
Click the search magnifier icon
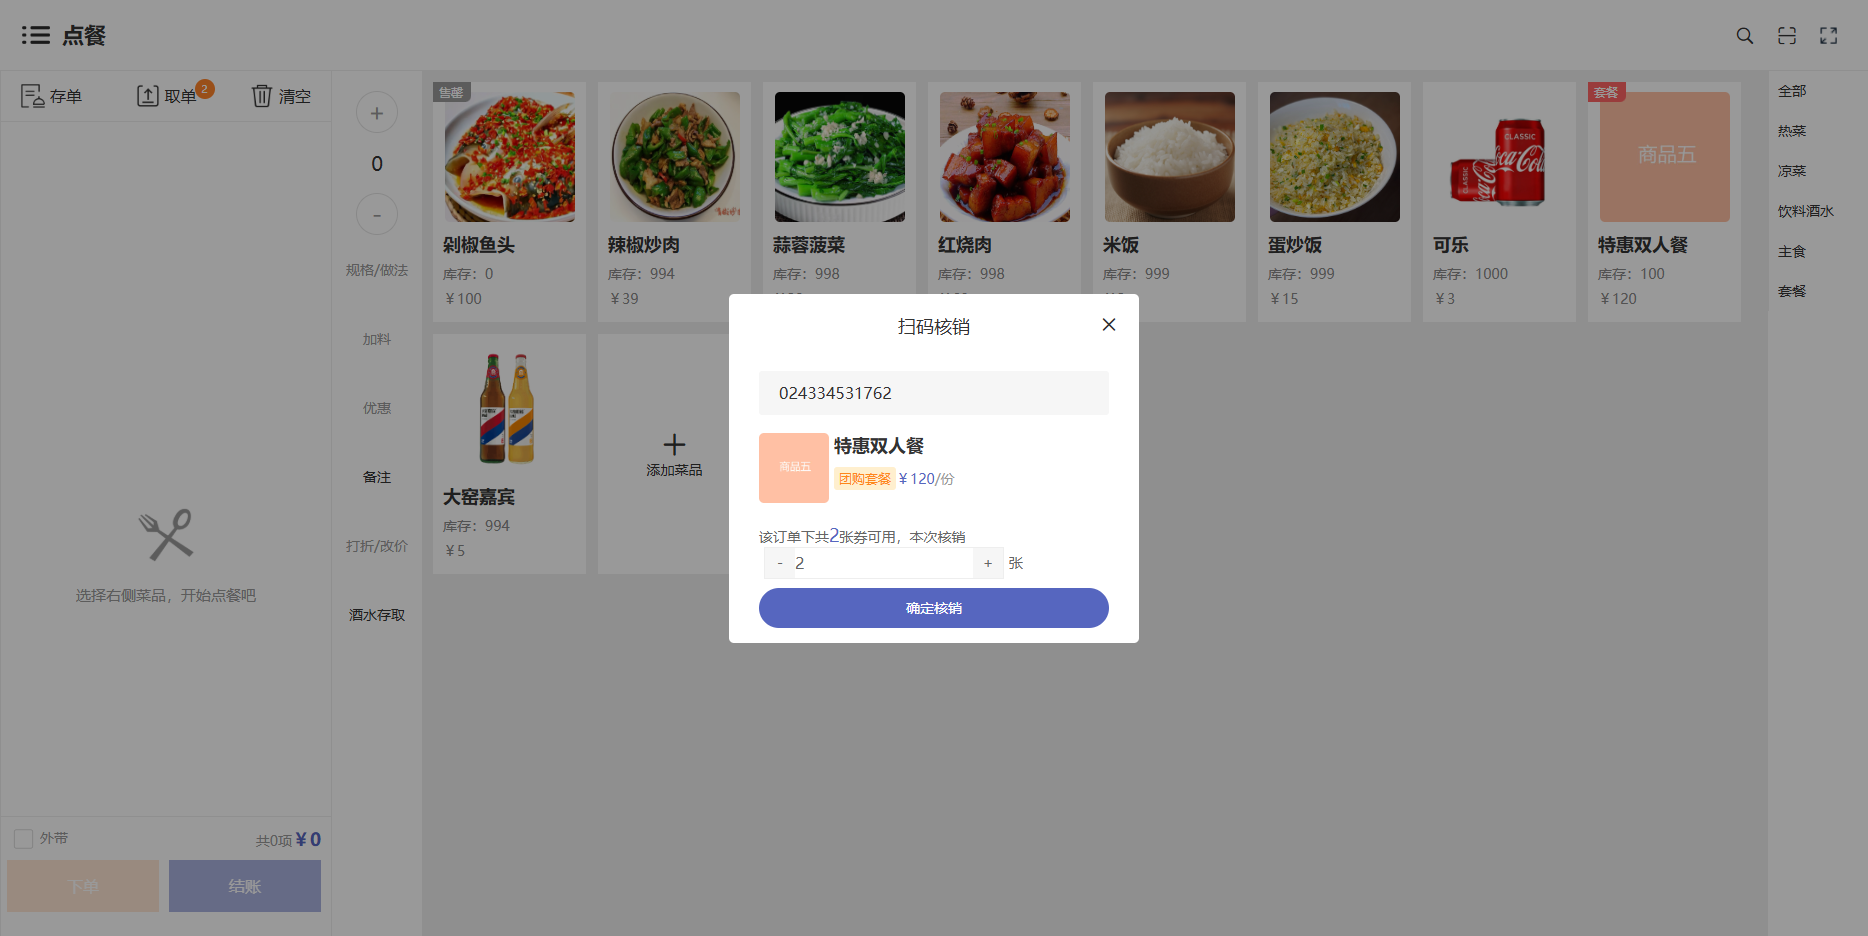click(x=1744, y=36)
